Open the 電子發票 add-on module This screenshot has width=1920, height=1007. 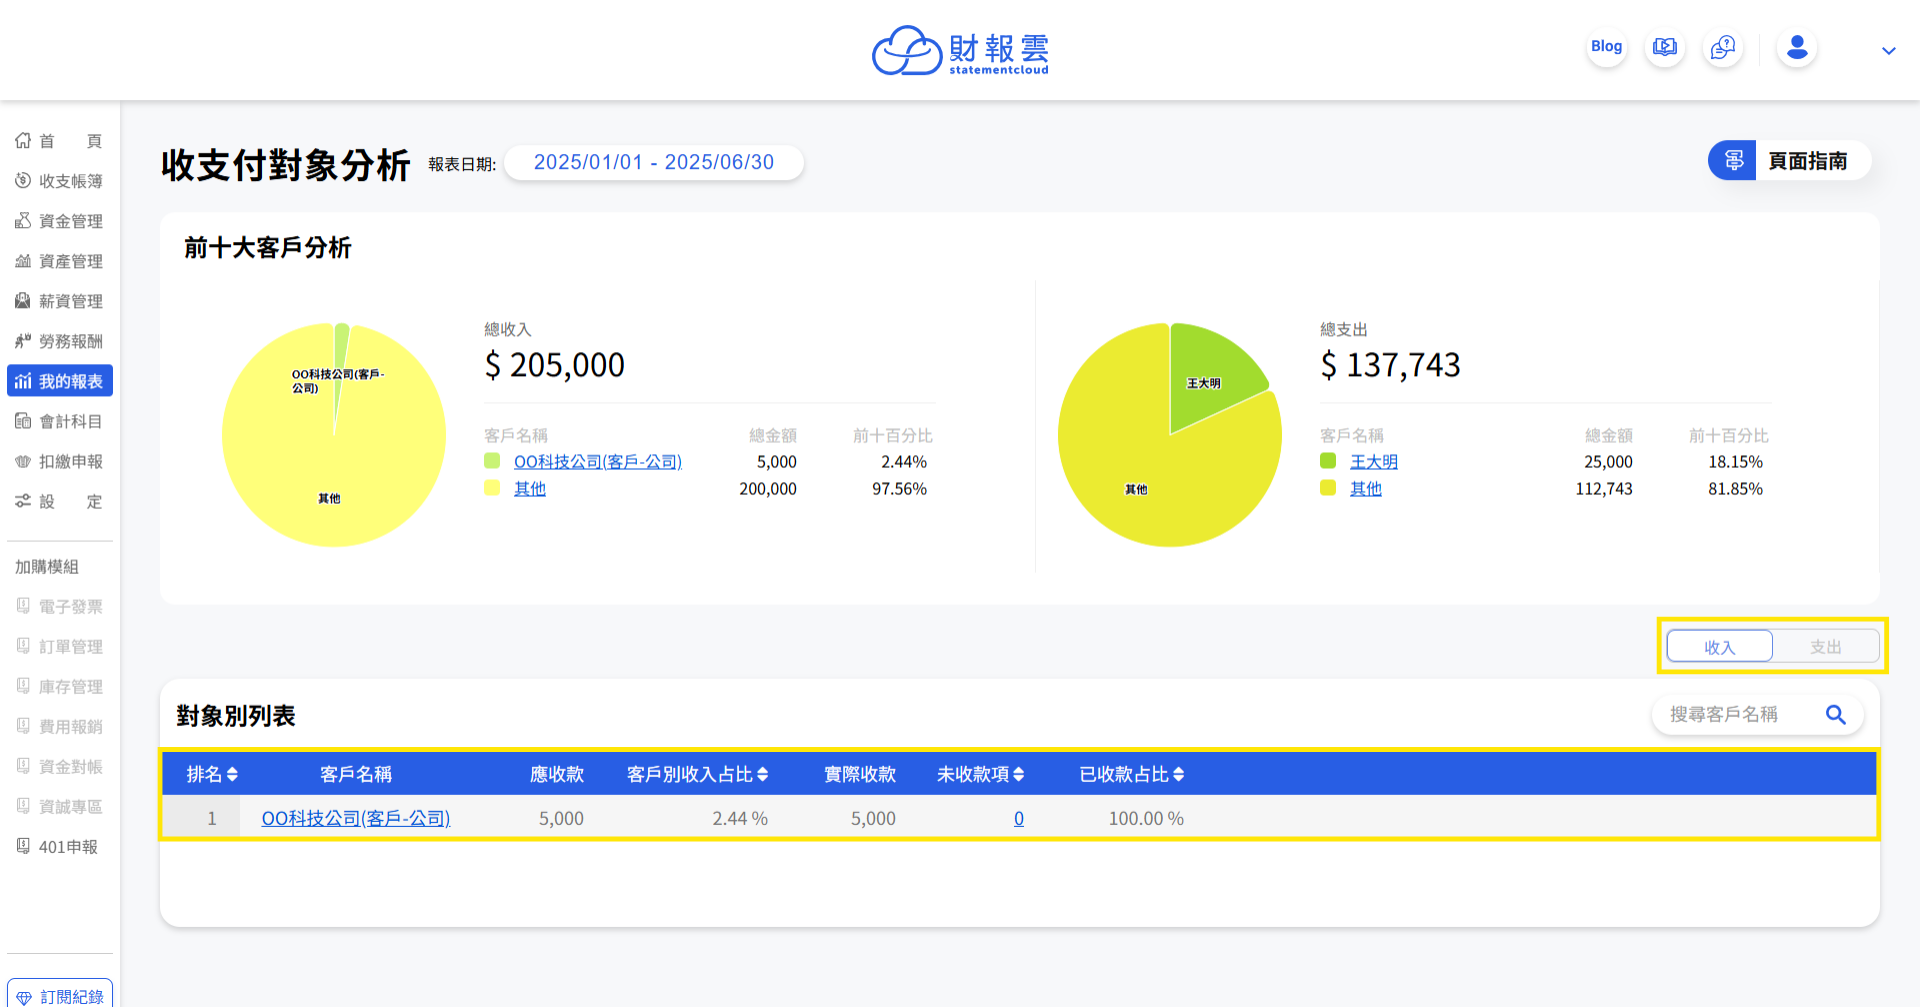point(59,606)
